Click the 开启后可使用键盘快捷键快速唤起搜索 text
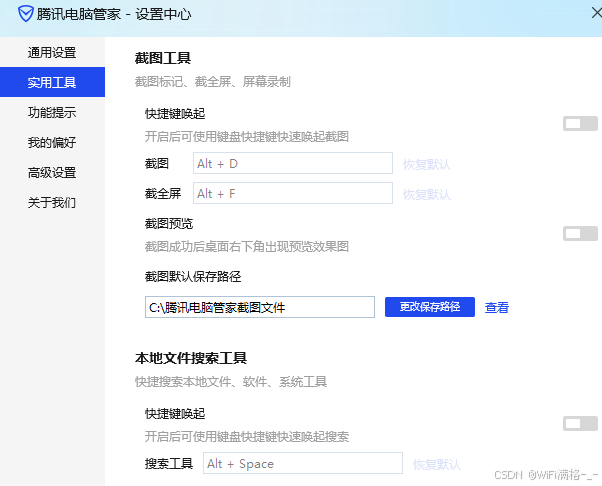 point(246,436)
